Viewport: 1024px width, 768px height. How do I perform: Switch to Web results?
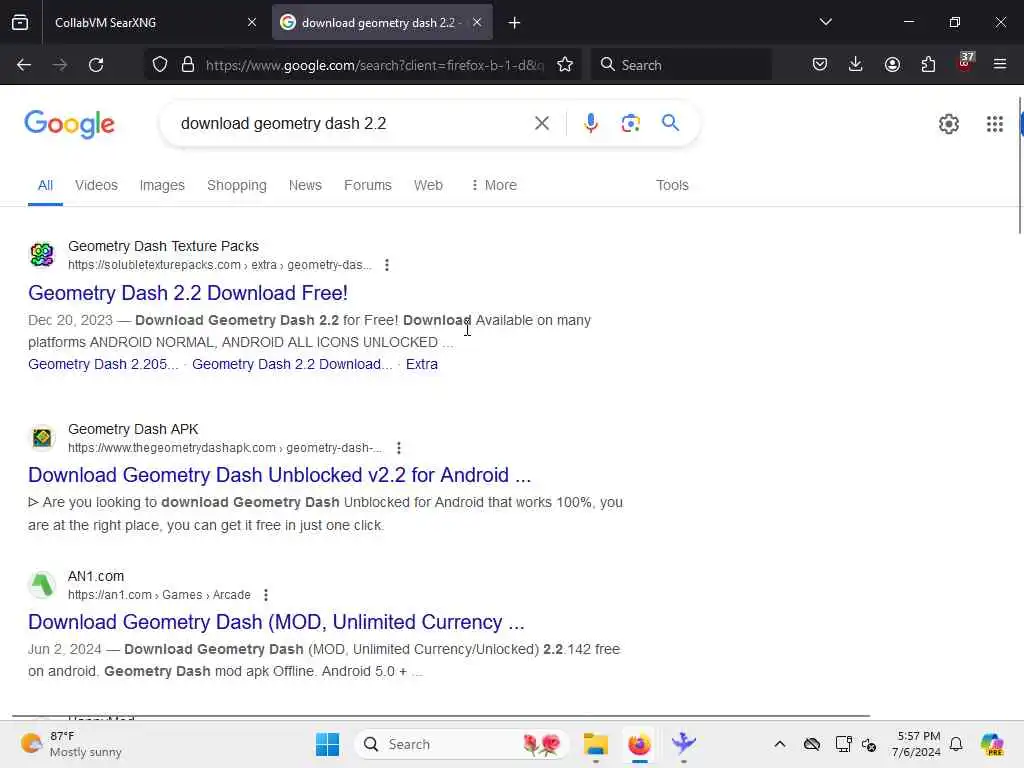428,185
